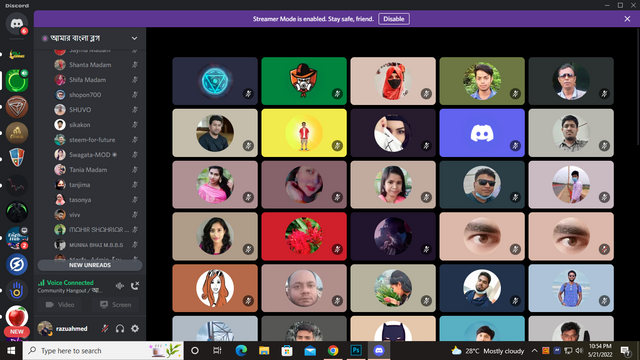Launch Microsoft Edge from the taskbar
Viewport: 640px width, 360px height.
(x=241, y=351)
